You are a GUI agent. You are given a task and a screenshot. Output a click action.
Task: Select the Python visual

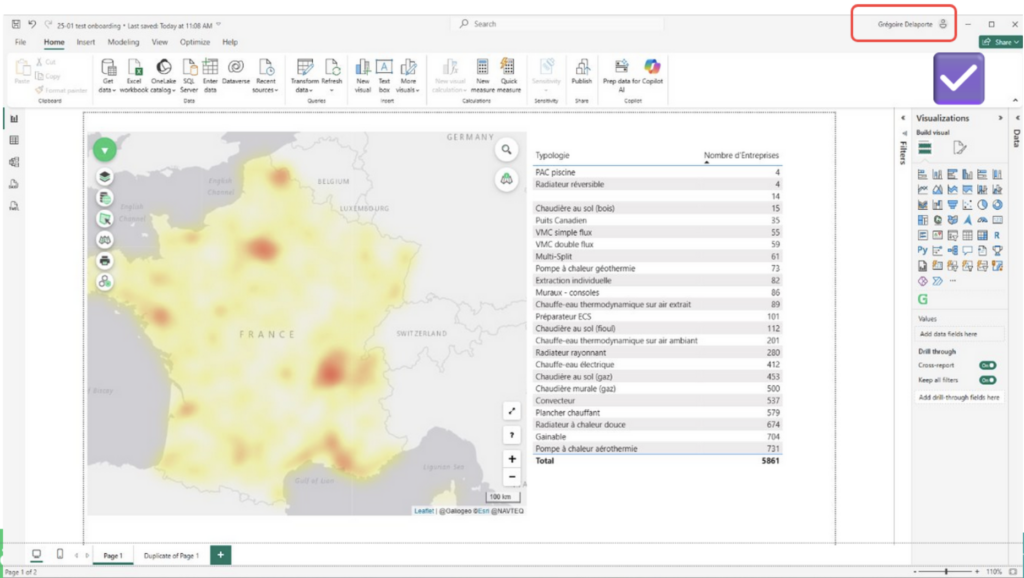921,249
